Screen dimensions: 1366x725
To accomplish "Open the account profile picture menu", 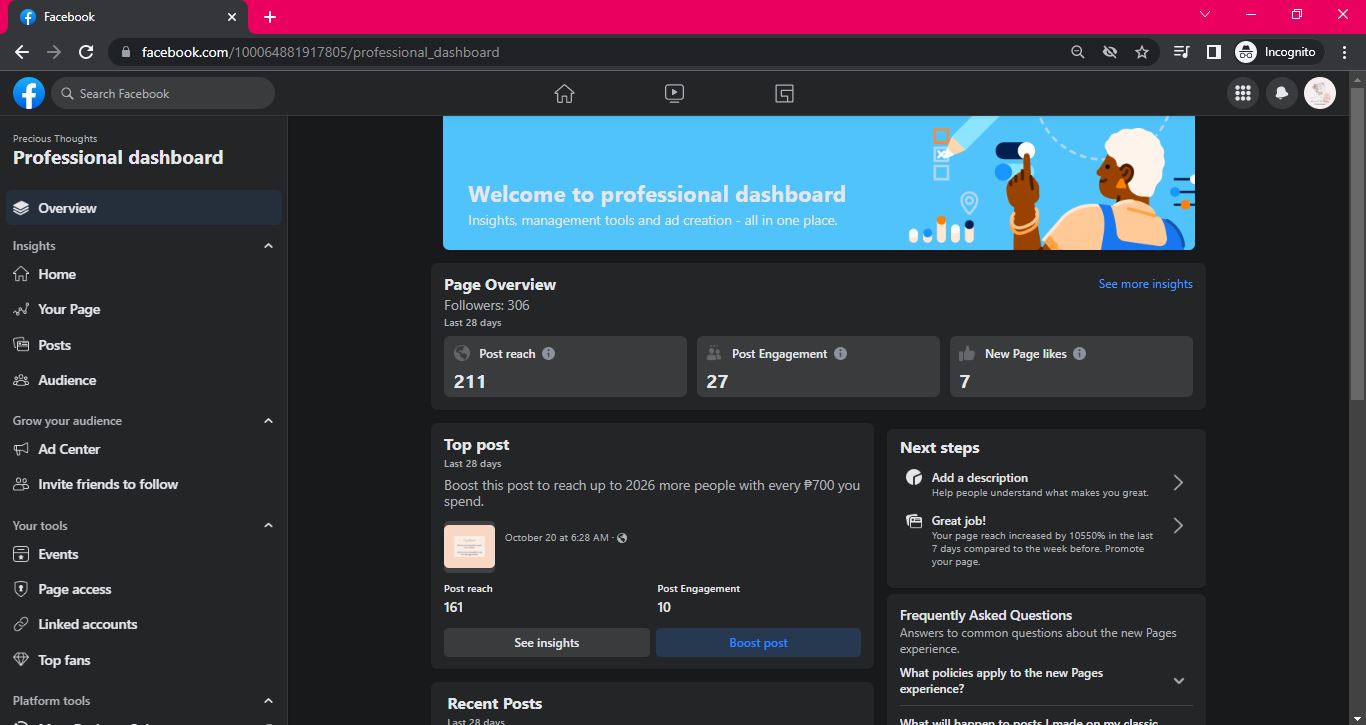I will (x=1320, y=93).
